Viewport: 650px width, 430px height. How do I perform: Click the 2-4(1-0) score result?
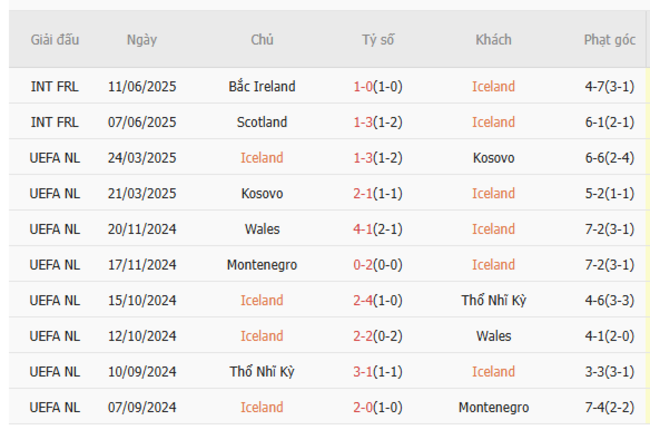pyautogui.click(x=378, y=300)
